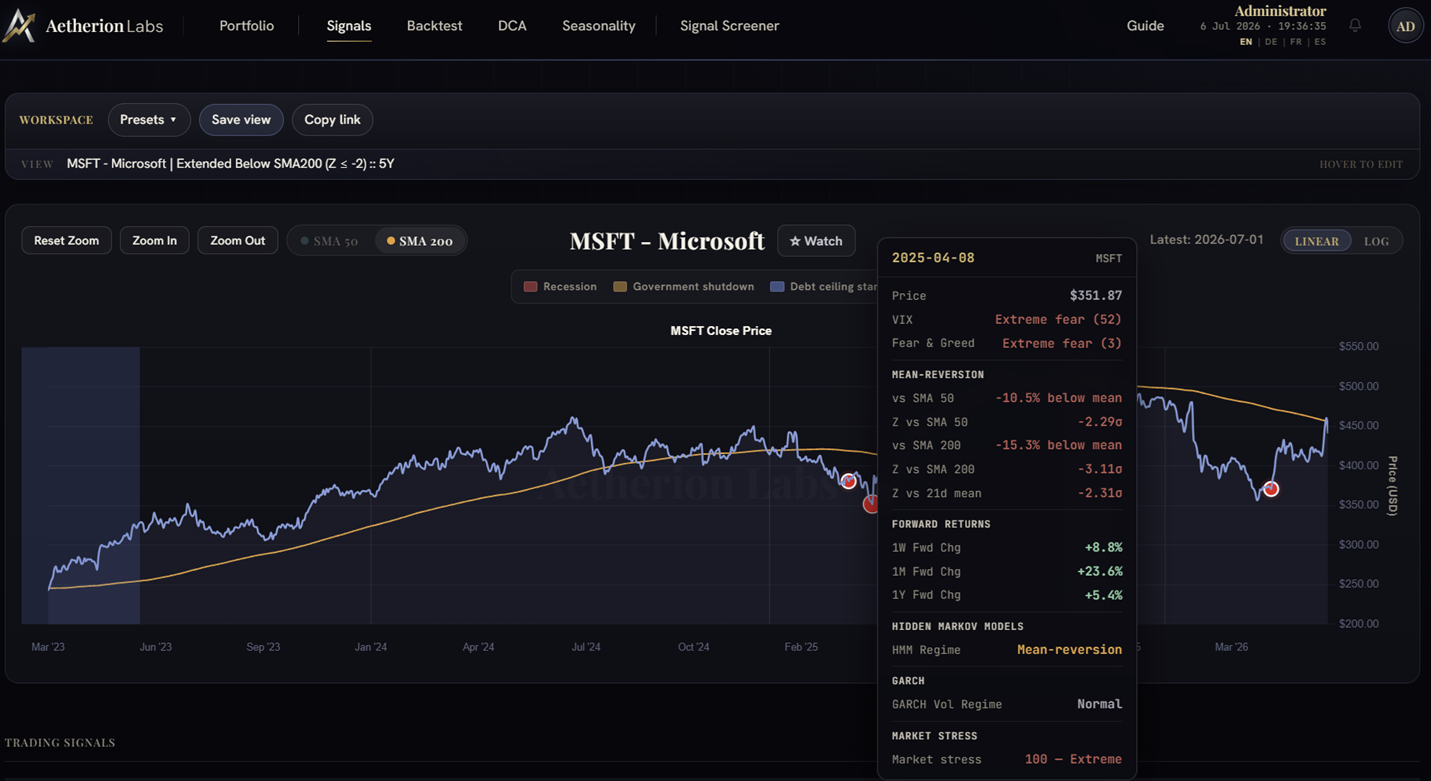Click the Fear & Greed Extreme fear (3) value
Image resolution: width=1431 pixels, height=781 pixels.
(1062, 343)
